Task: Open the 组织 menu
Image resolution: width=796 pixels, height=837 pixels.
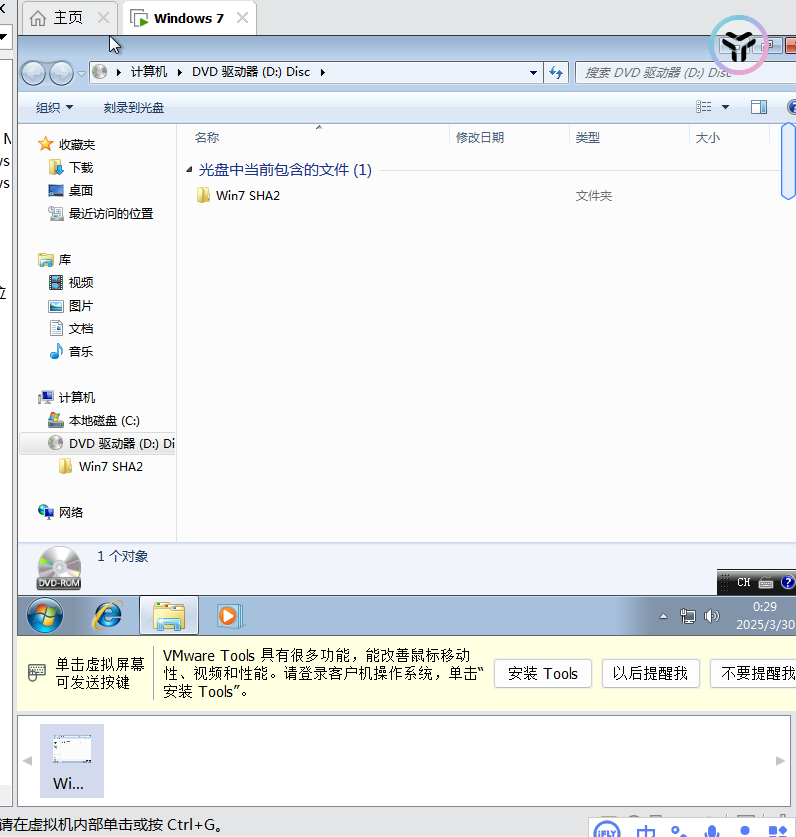Action: pos(54,107)
